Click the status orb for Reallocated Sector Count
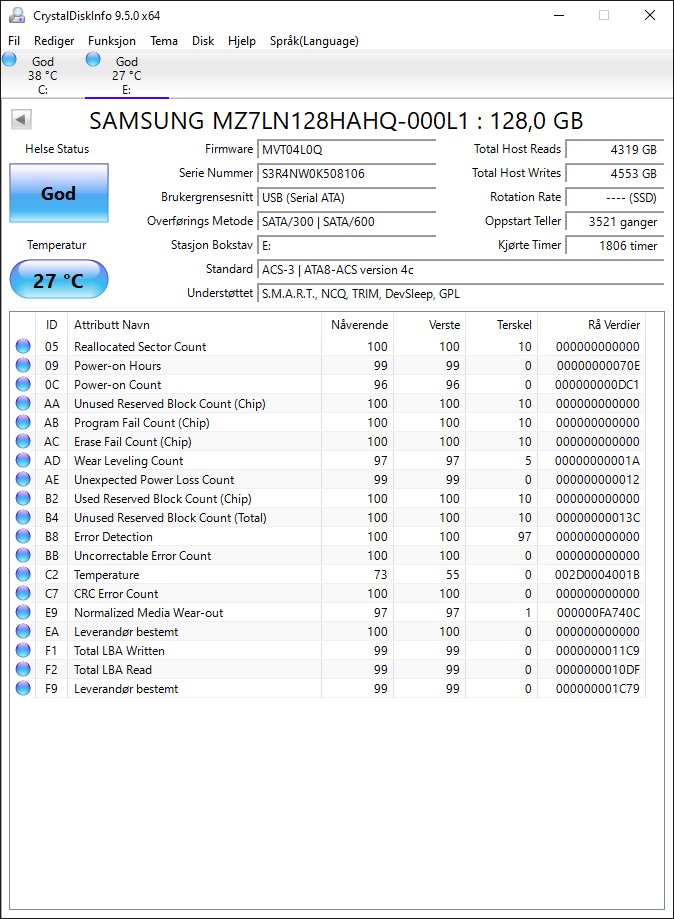 pyautogui.click(x=23, y=346)
